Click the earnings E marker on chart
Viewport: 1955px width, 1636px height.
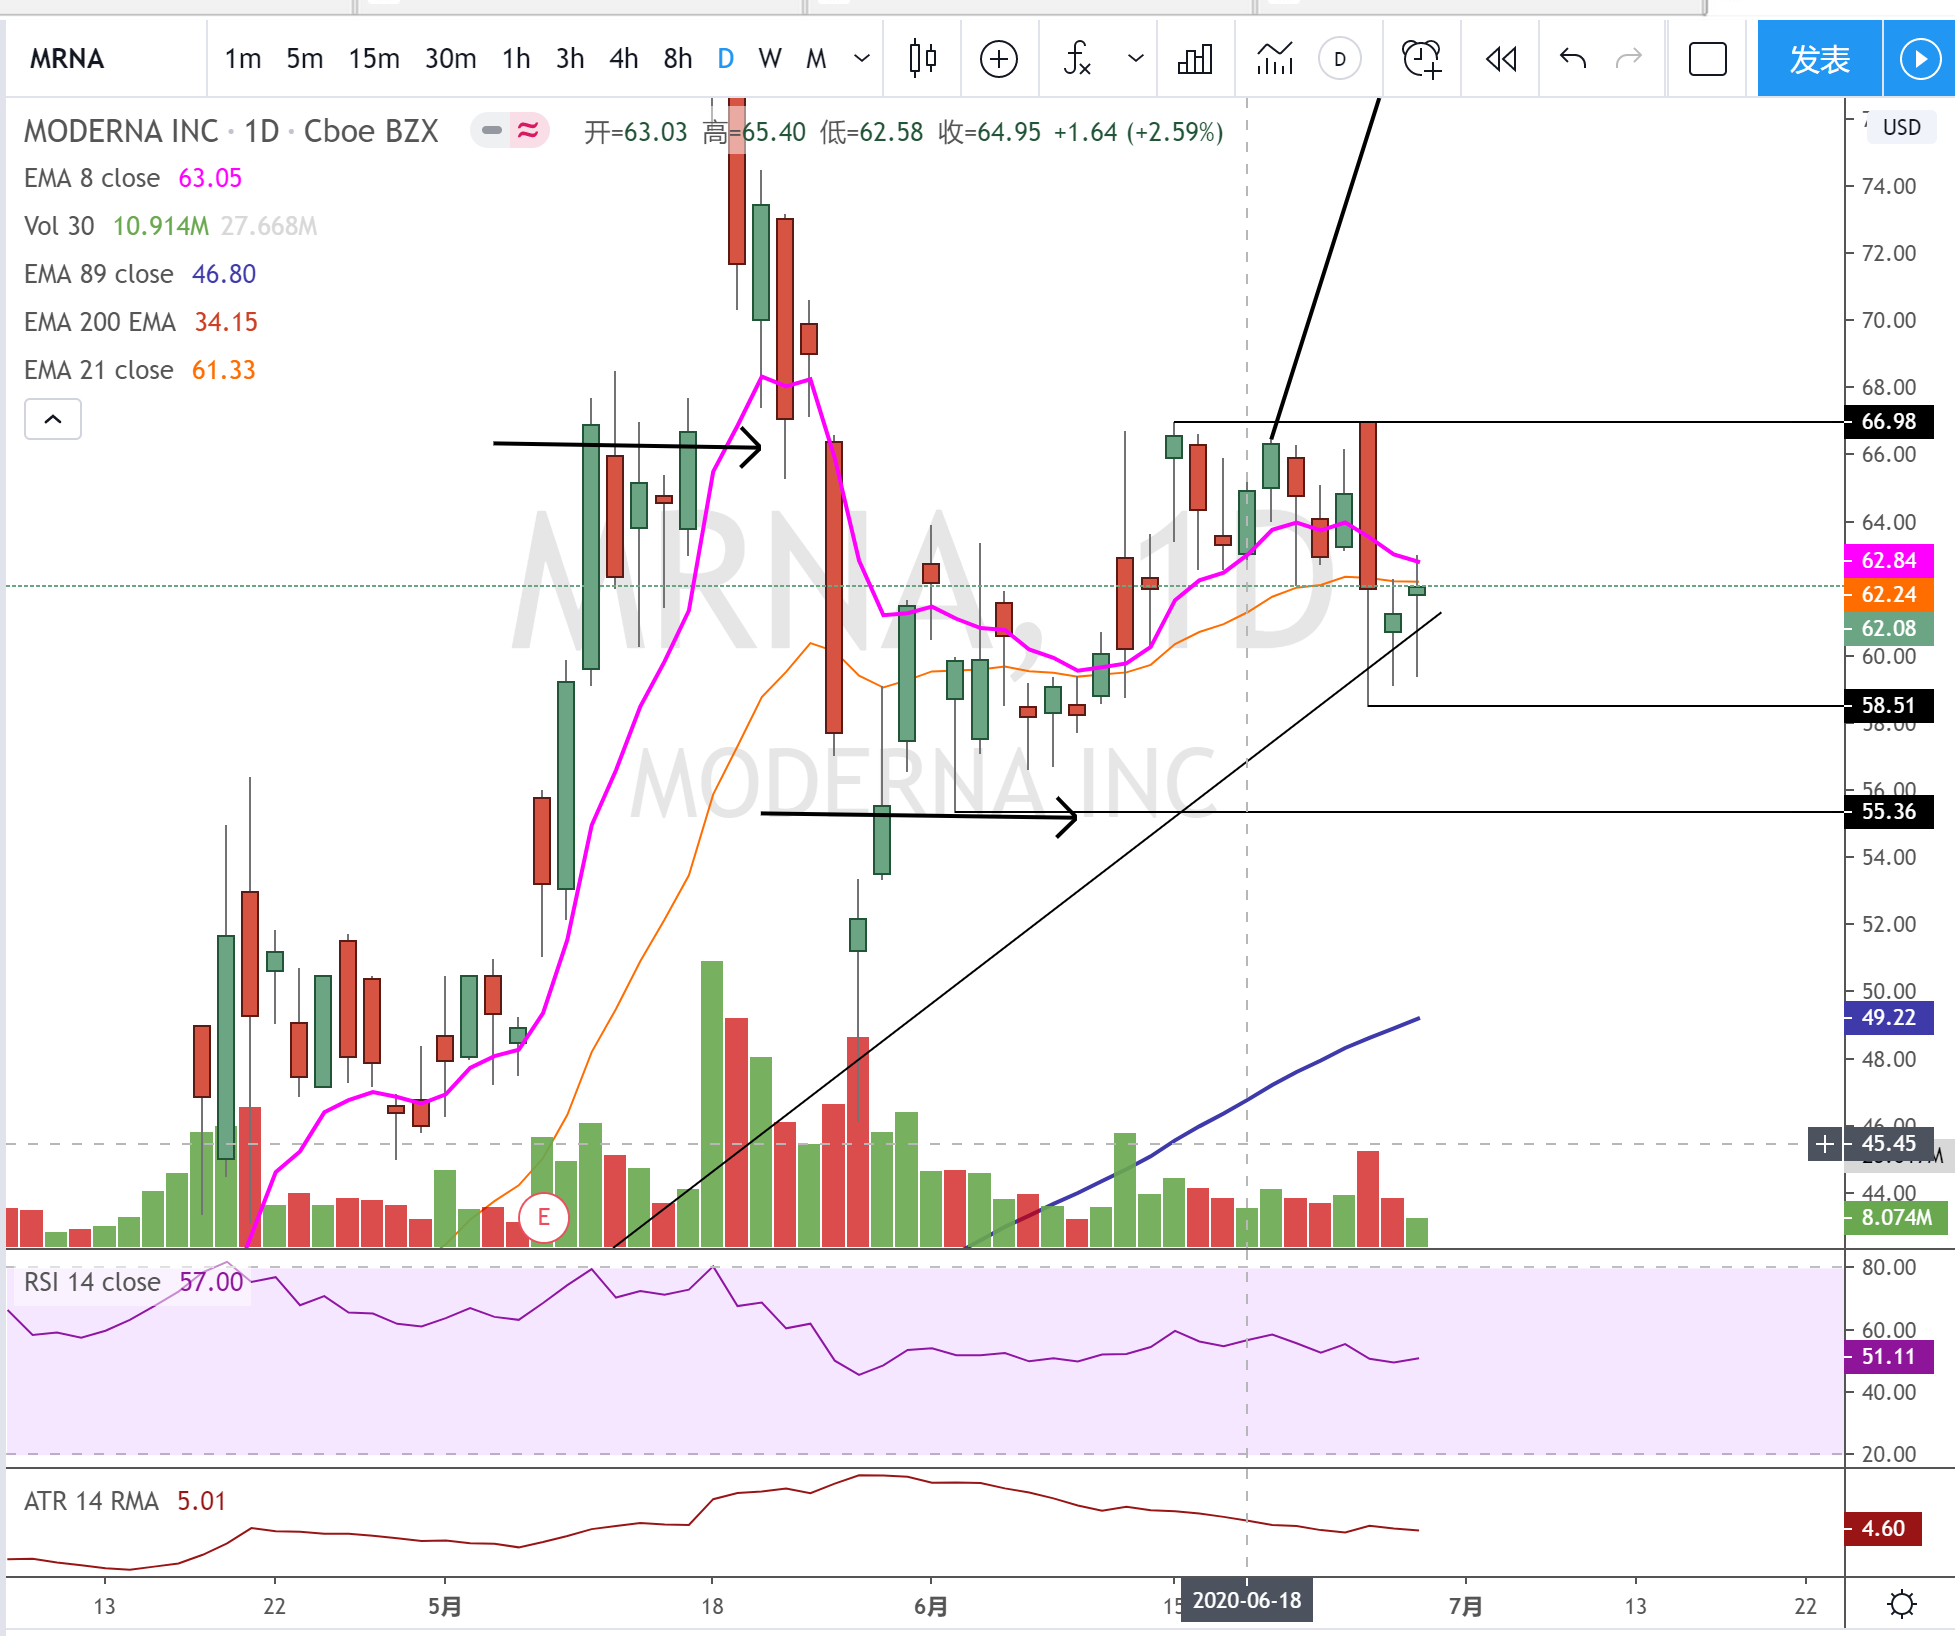544,1217
